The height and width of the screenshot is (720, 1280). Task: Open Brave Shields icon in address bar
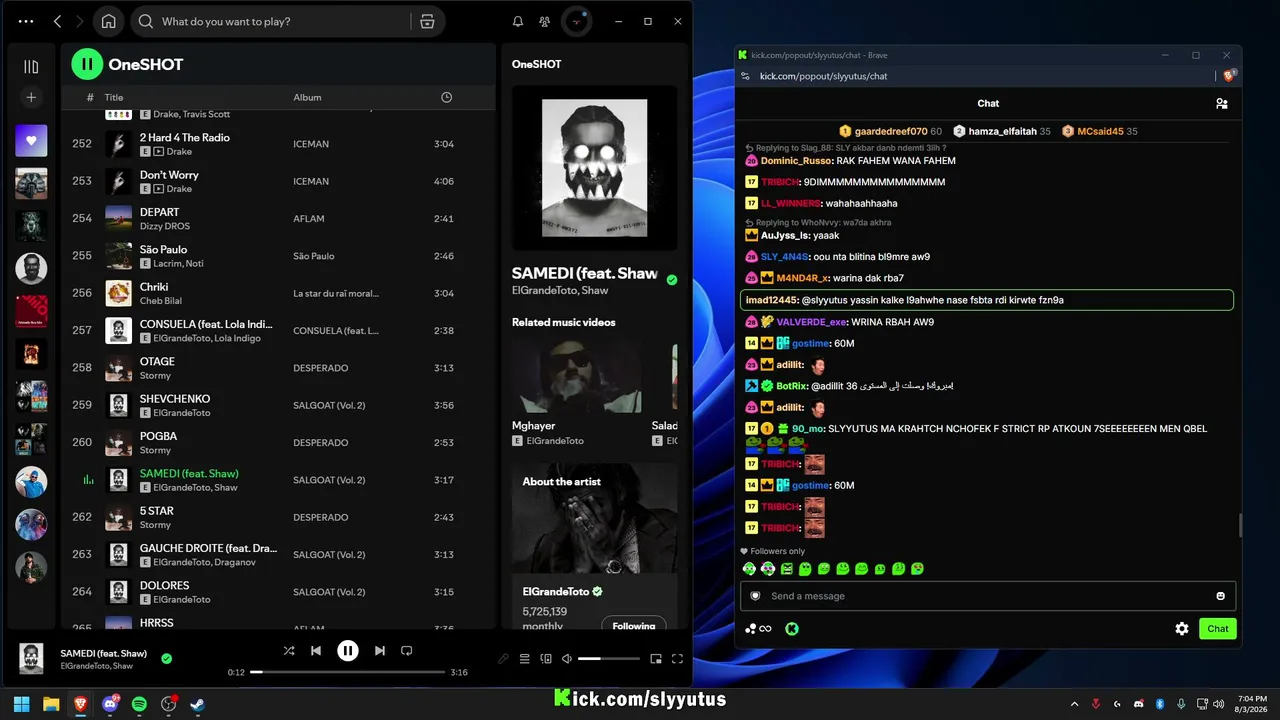1229,76
